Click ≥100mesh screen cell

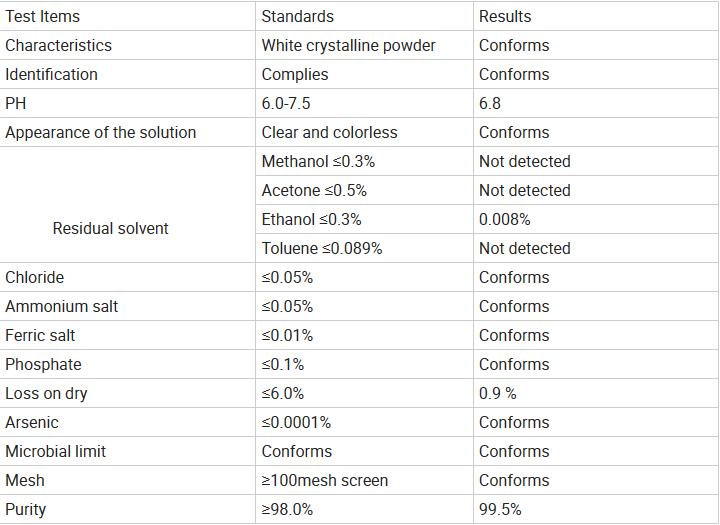point(365,480)
